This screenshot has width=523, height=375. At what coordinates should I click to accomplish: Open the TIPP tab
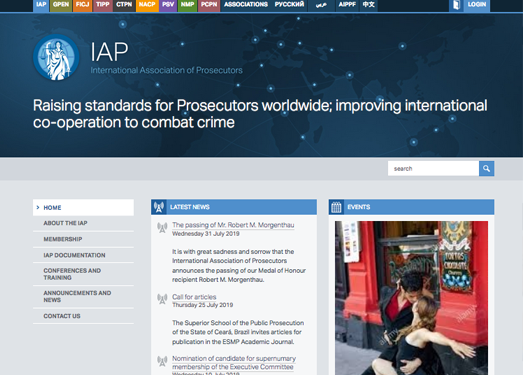[103, 5]
